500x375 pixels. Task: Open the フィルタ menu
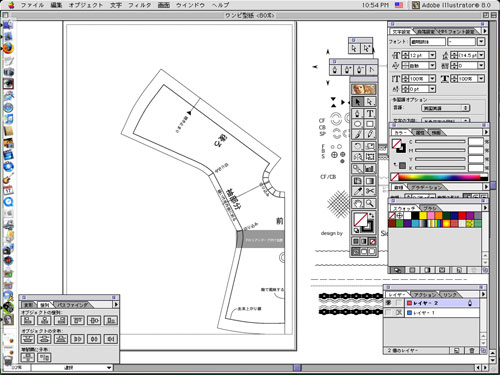pyautogui.click(x=140, y=5)
